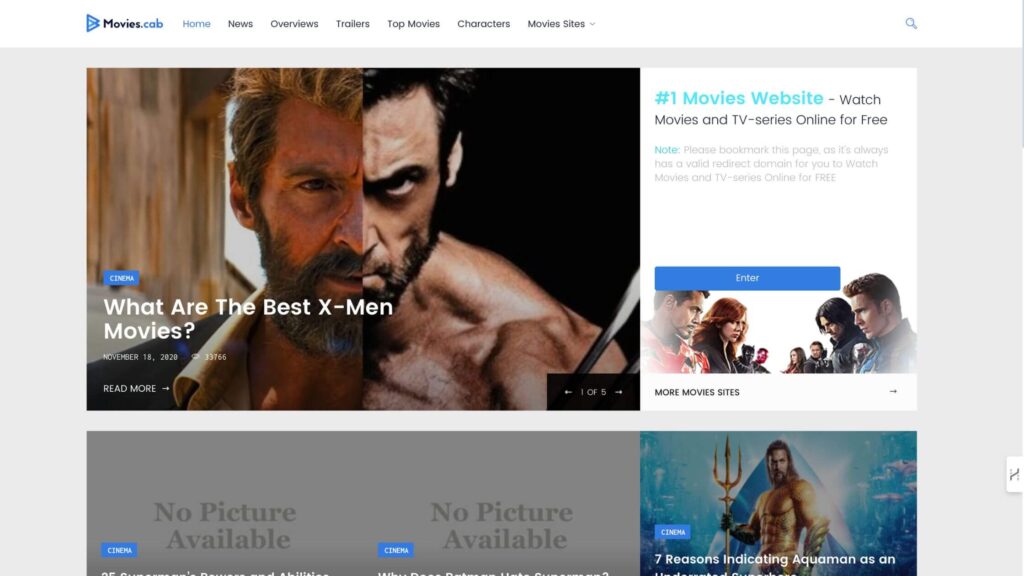The width and height of the screenshot is (1024, 576).
Task: Click the view count eye icon
Action: tap(197, 357)
